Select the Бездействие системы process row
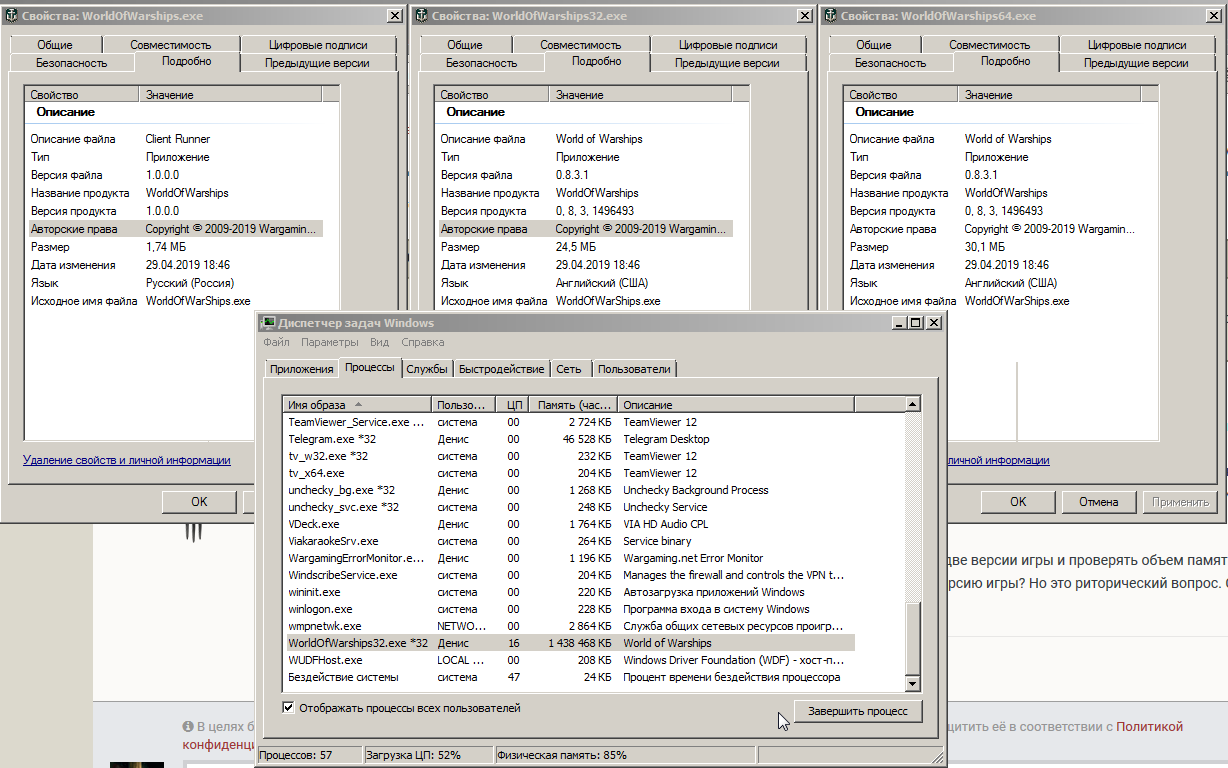This screenshot has width=1228, height=768. [x=569, y=677]
